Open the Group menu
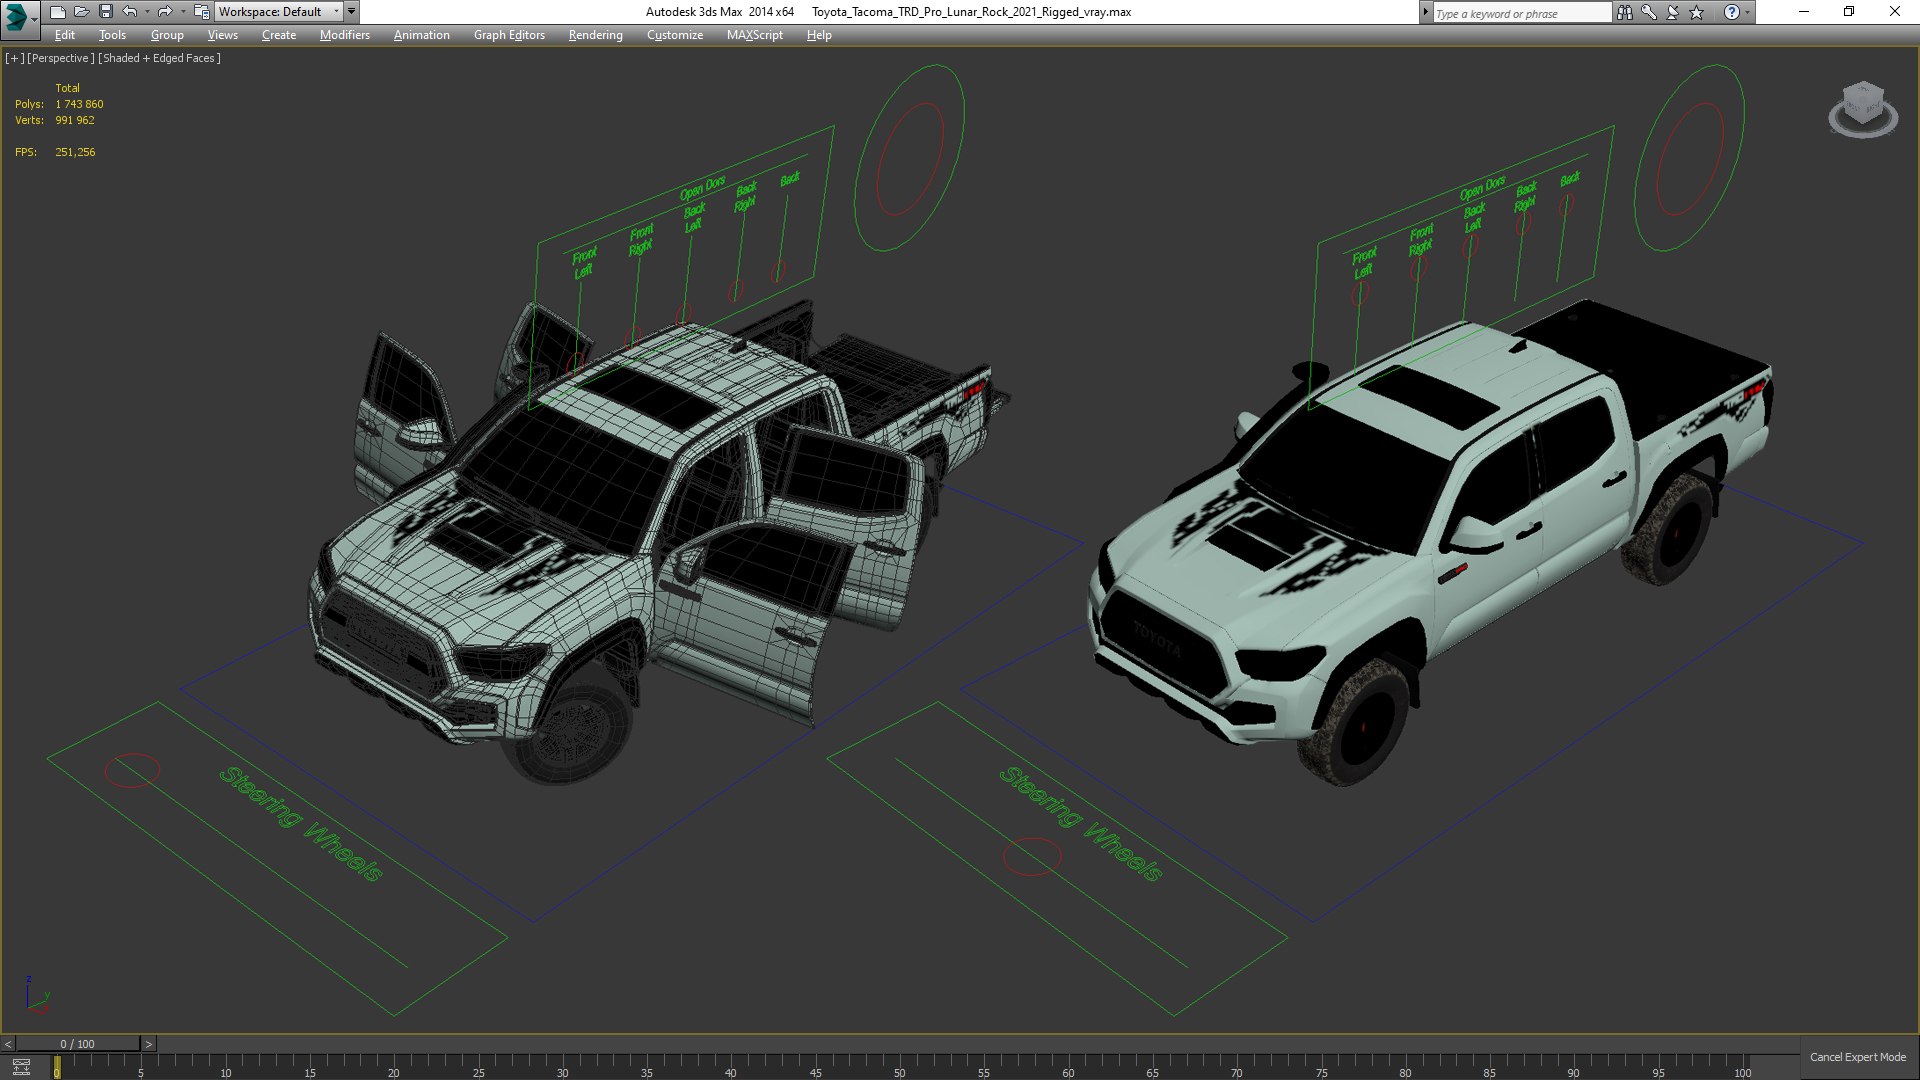1920x1080 pixels. click(x=167, y=35)
